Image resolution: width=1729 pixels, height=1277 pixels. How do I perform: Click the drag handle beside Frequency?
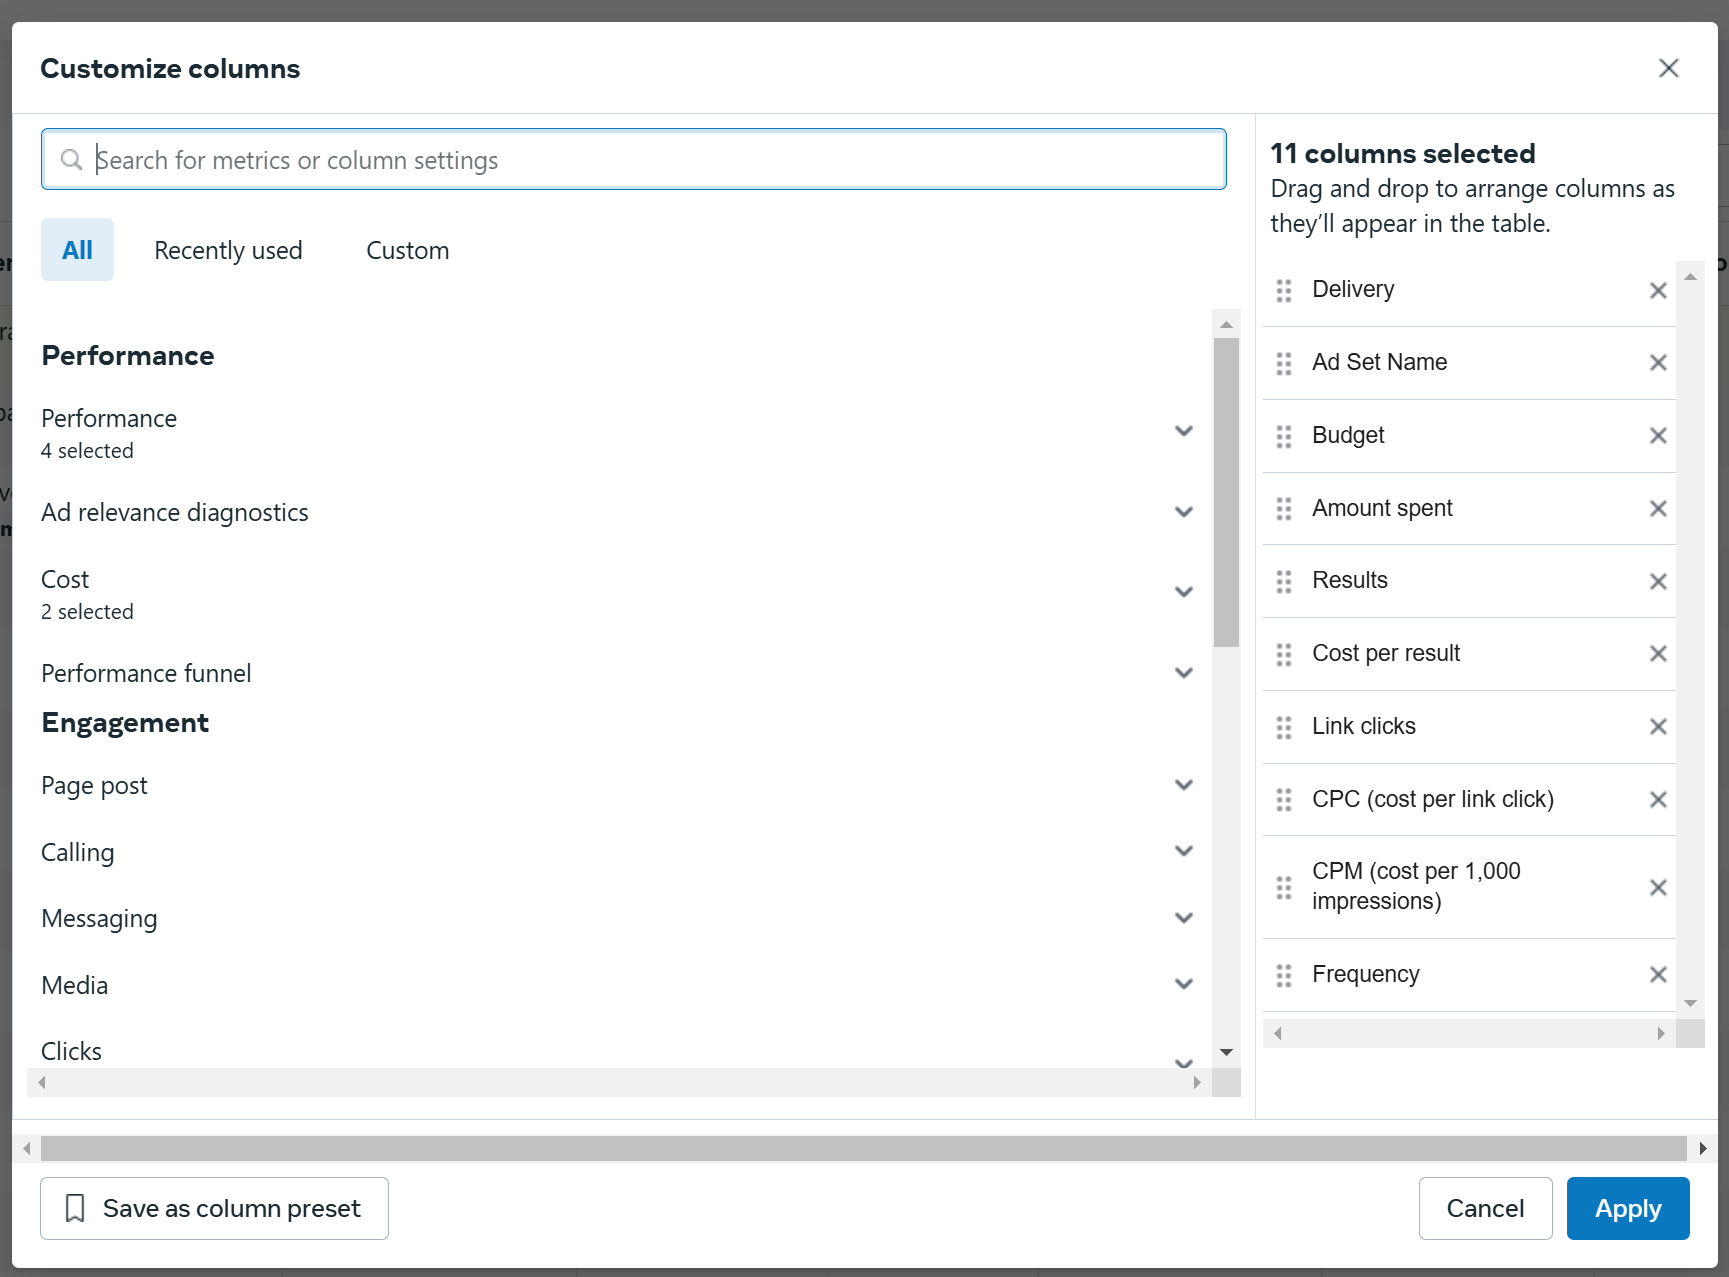point(1284,975)
